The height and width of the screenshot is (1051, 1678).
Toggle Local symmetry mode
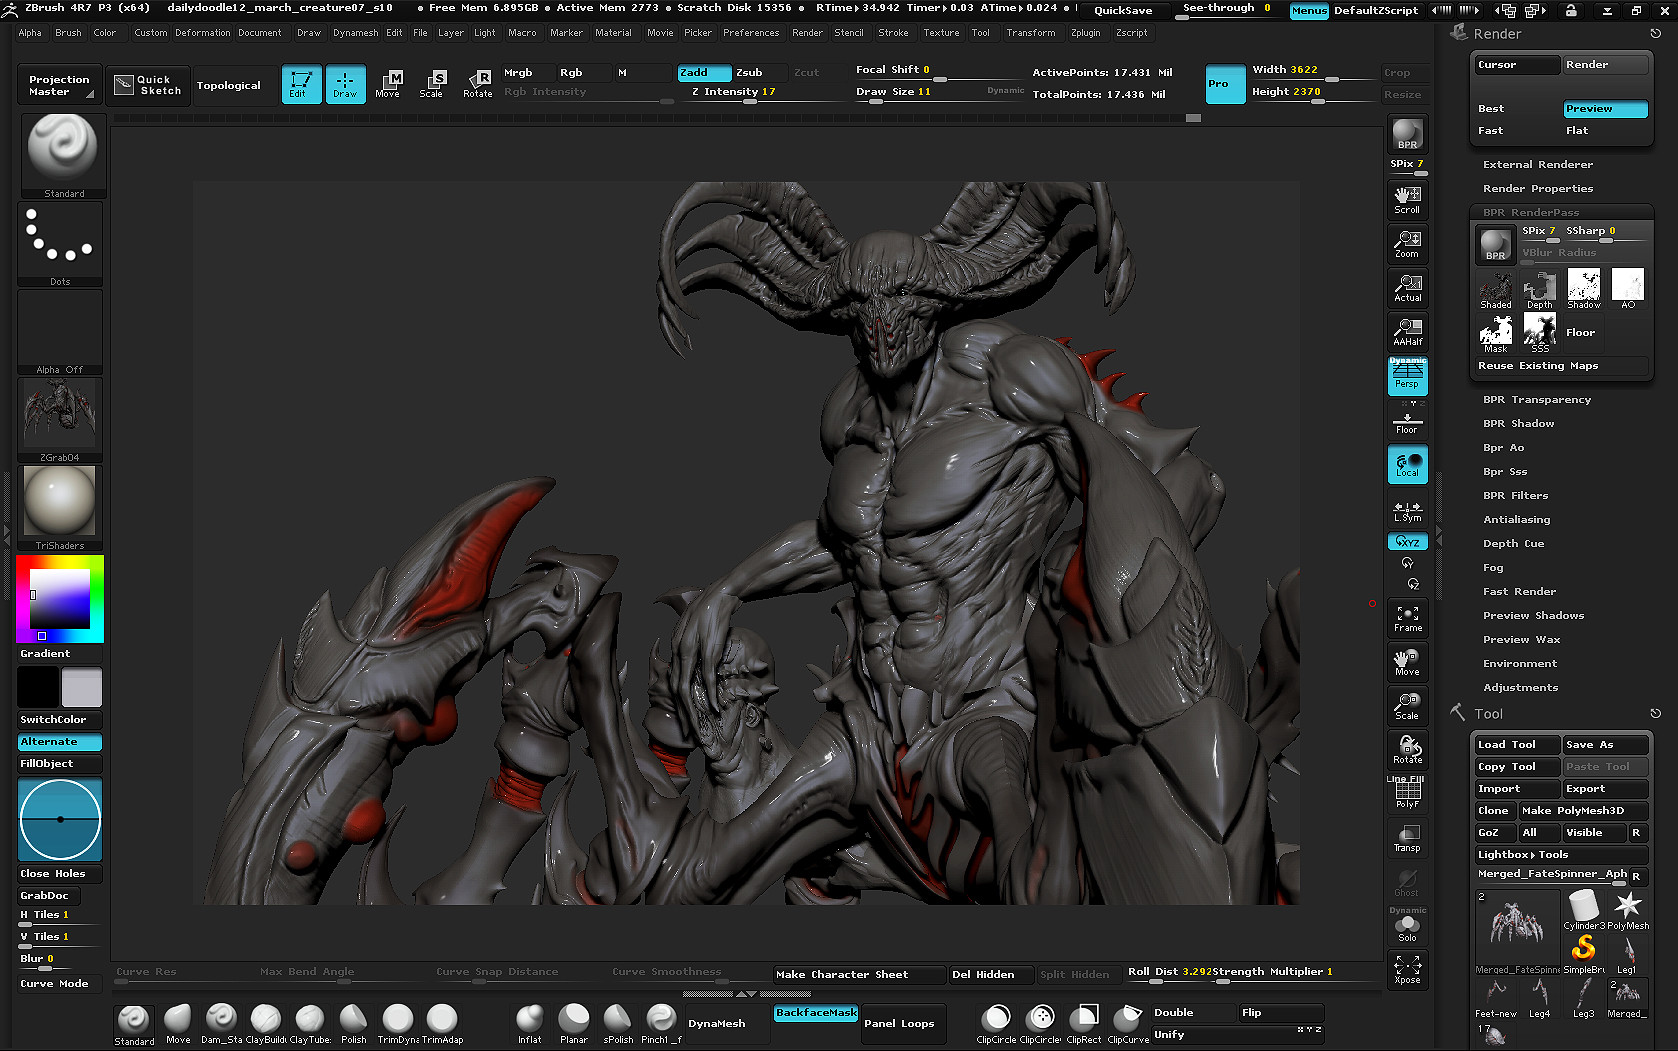[x=1407, y=465]
